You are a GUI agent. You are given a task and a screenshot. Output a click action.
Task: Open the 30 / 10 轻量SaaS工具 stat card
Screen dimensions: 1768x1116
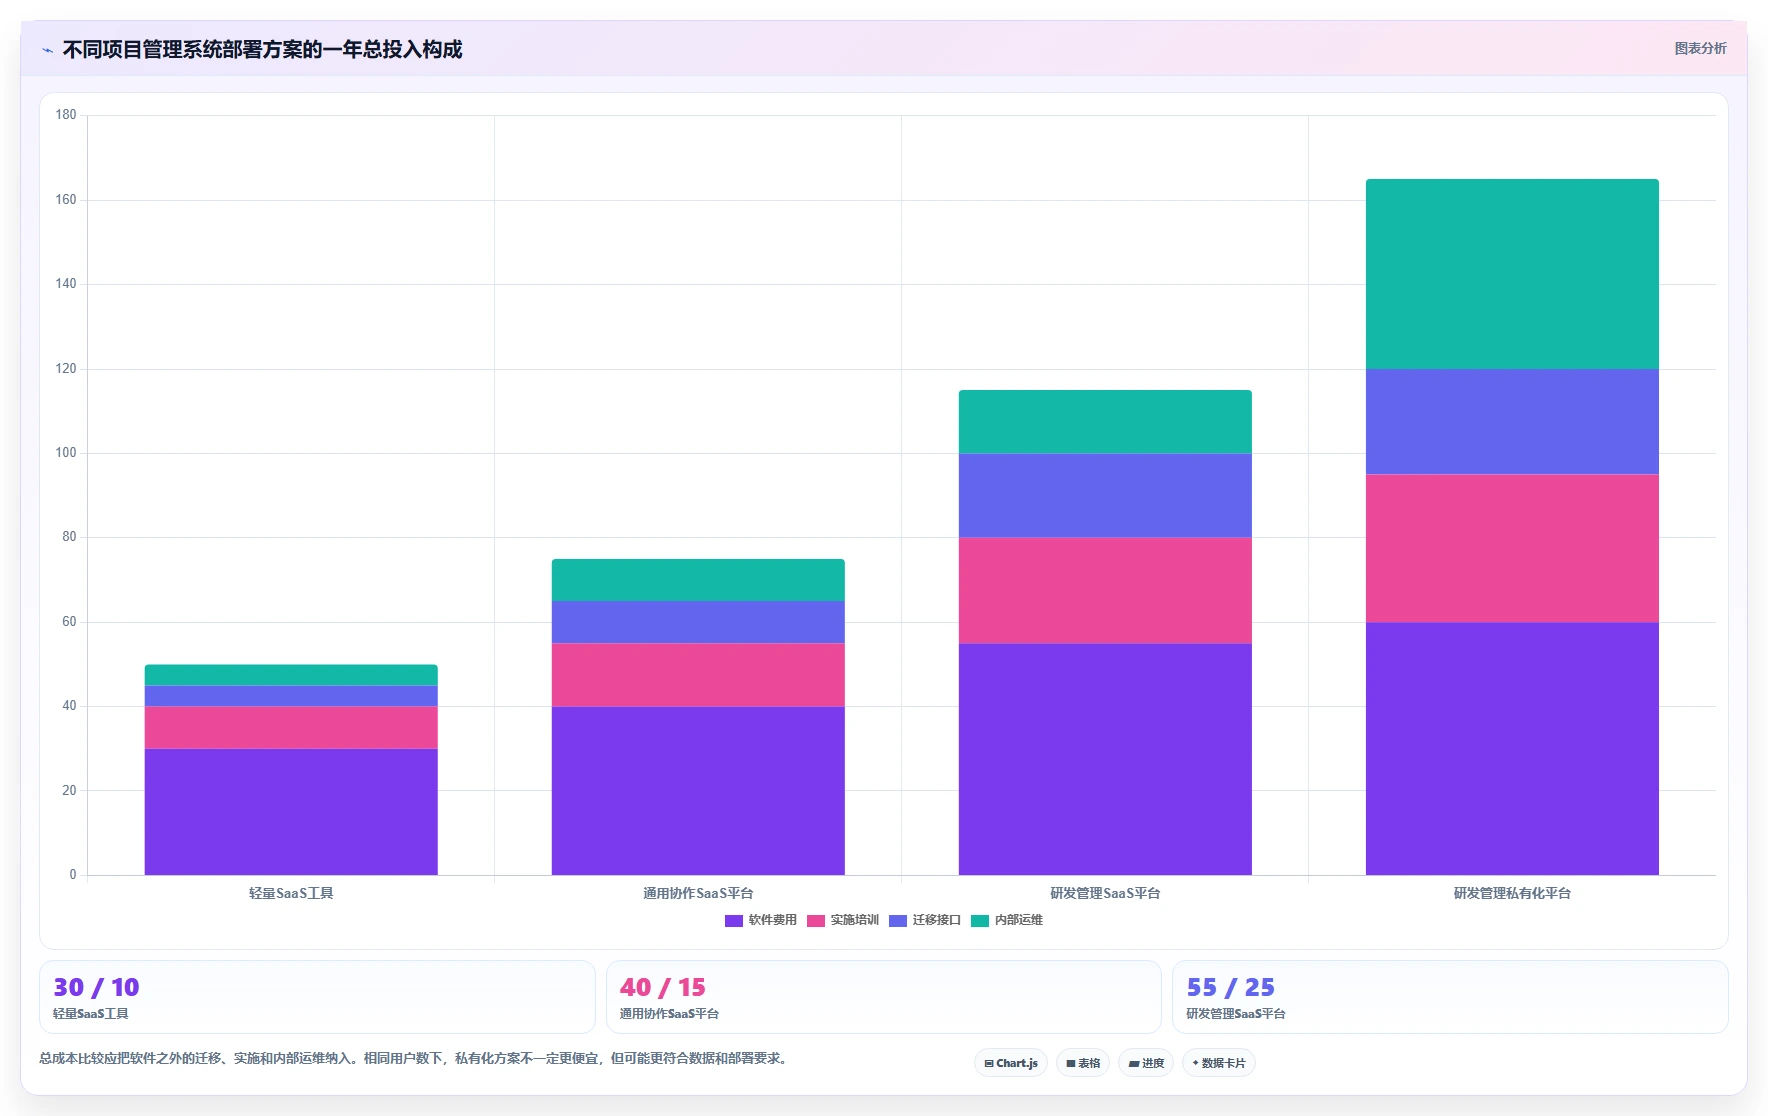click(x=317, y=997)
